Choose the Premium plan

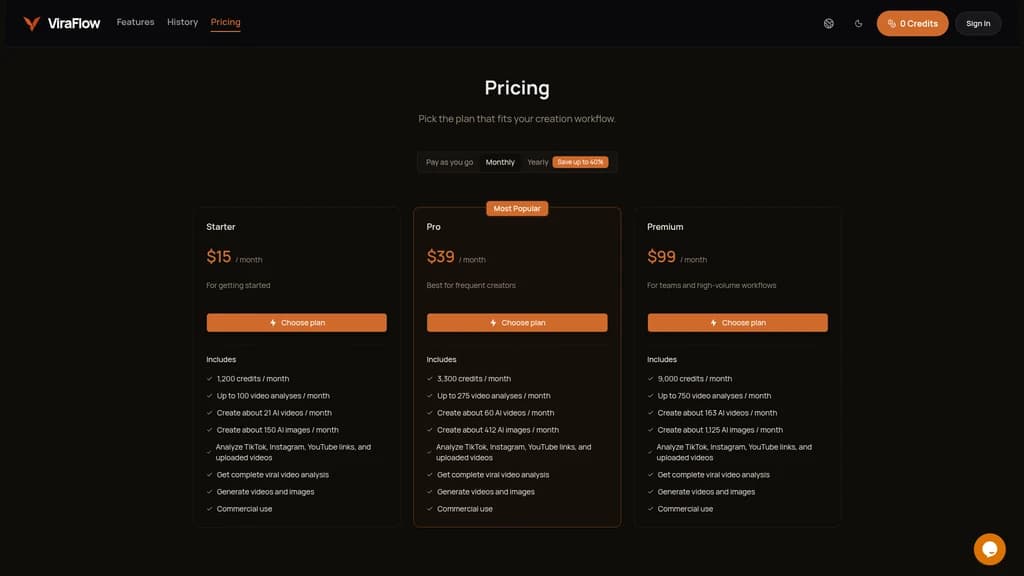point(737,323)
